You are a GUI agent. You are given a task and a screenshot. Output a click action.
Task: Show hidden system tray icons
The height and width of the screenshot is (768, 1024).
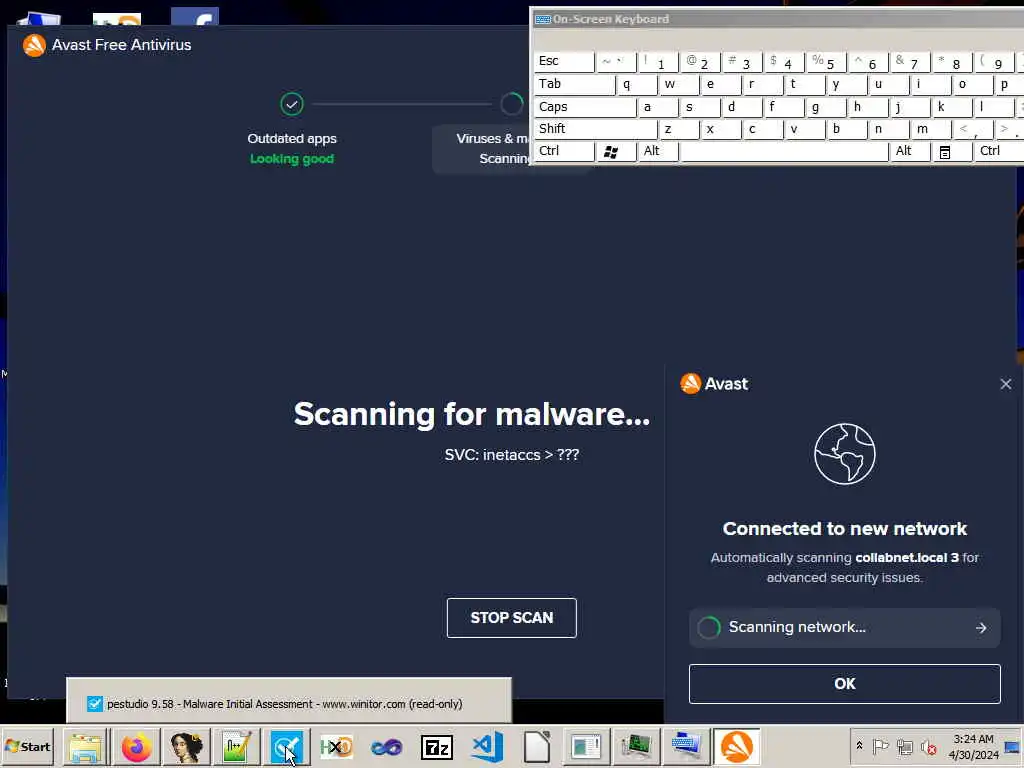coord(859,746)
